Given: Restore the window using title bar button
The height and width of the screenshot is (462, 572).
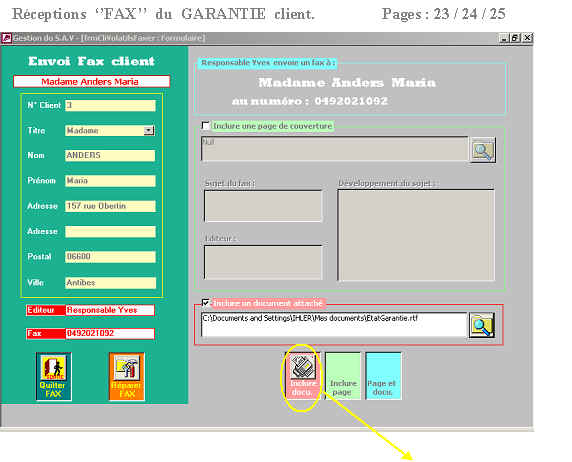Looking at the screenshot, I should pyautogui.click(x=515, y=38).
